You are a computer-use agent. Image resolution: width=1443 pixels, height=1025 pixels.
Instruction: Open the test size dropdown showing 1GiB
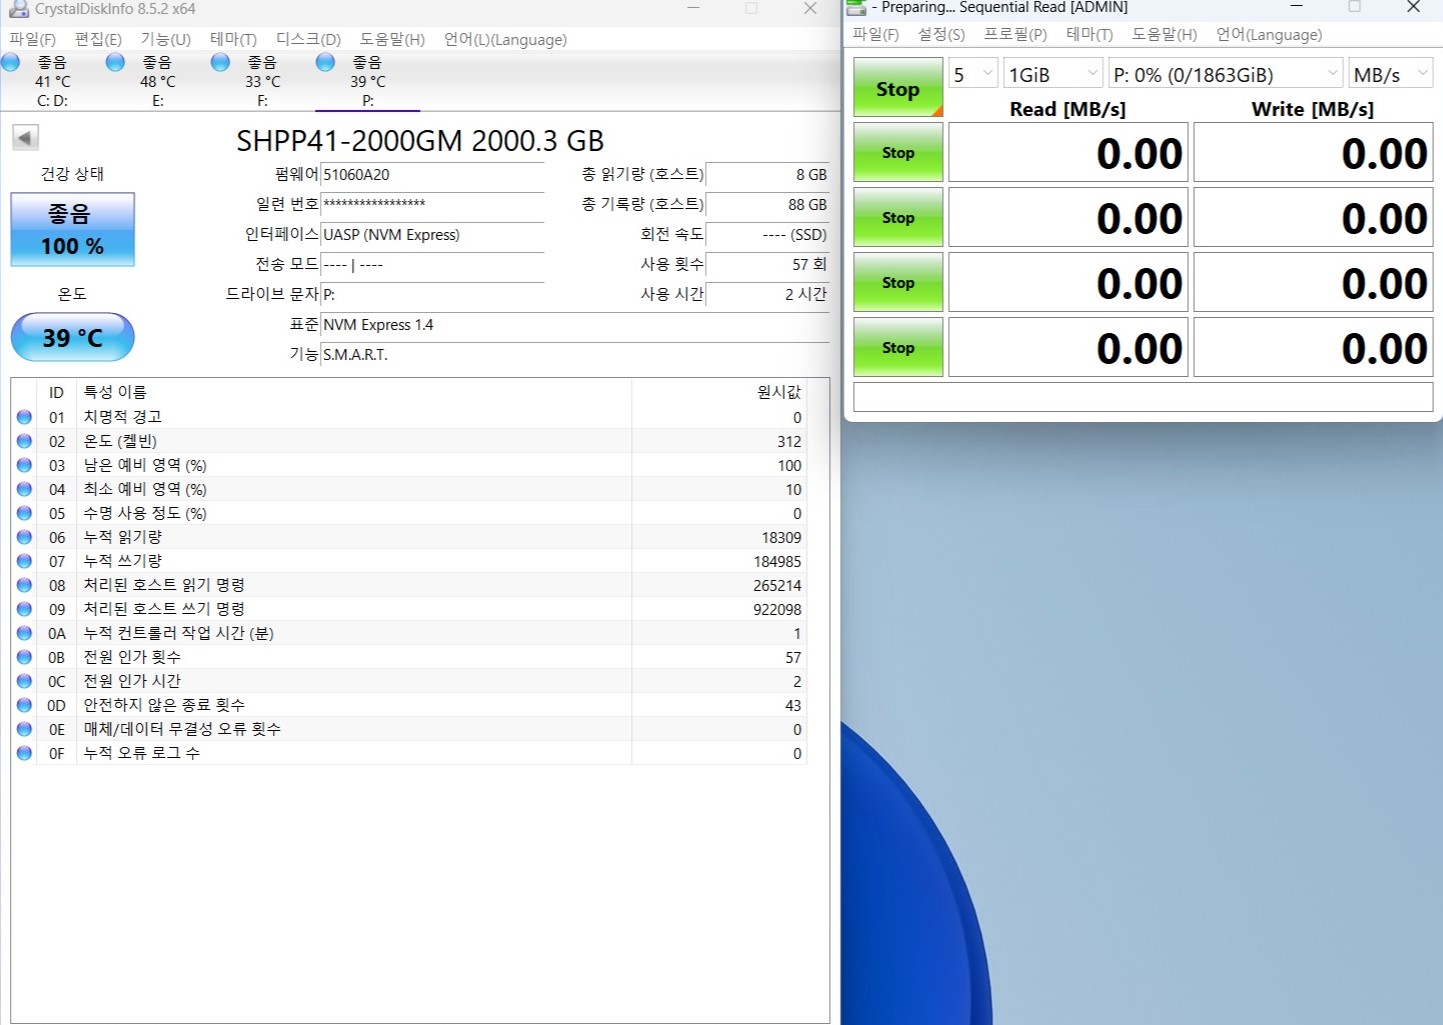[x=1053, y=74]
